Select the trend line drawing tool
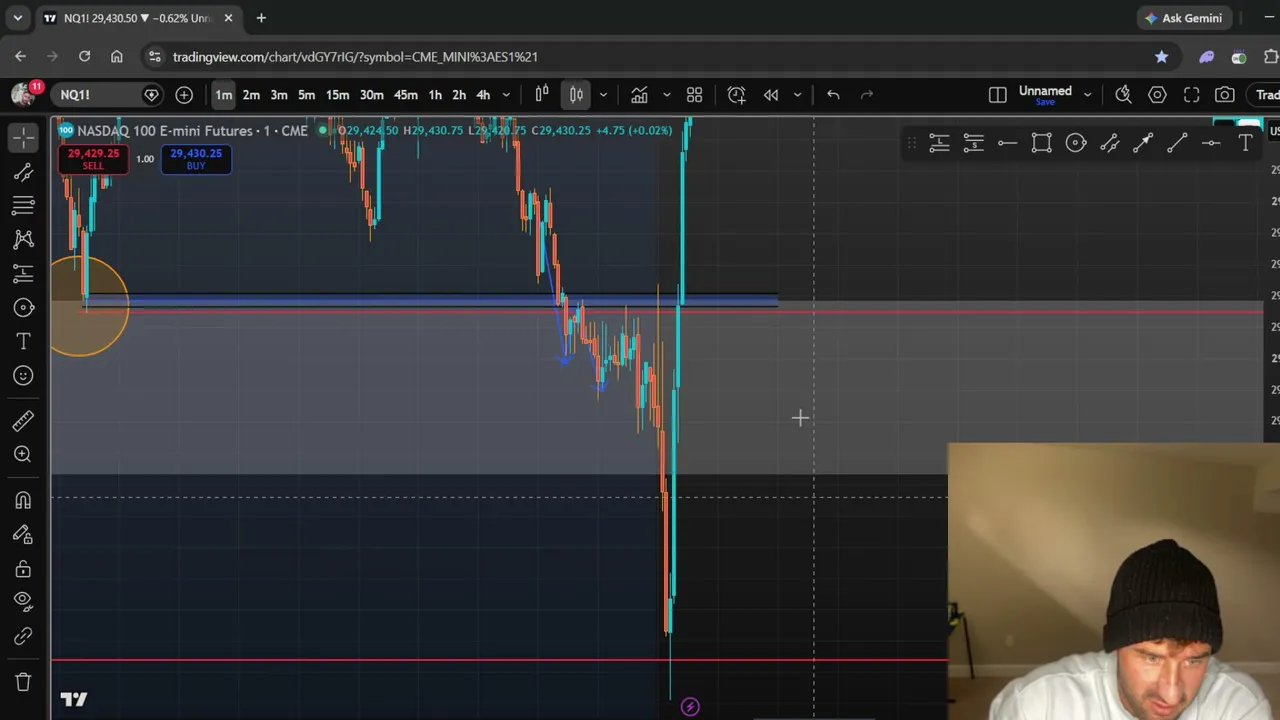 23,172
